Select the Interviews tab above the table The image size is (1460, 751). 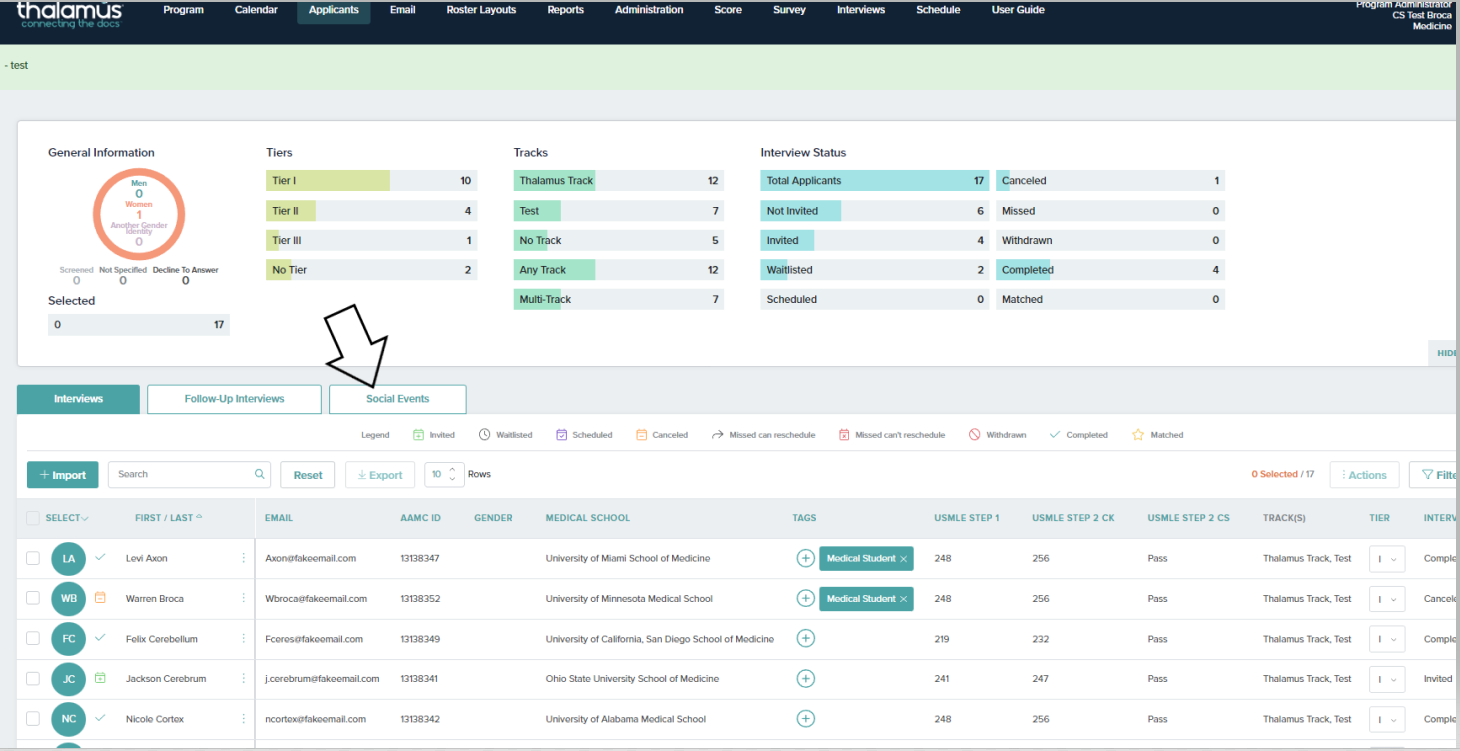point(78,399)
